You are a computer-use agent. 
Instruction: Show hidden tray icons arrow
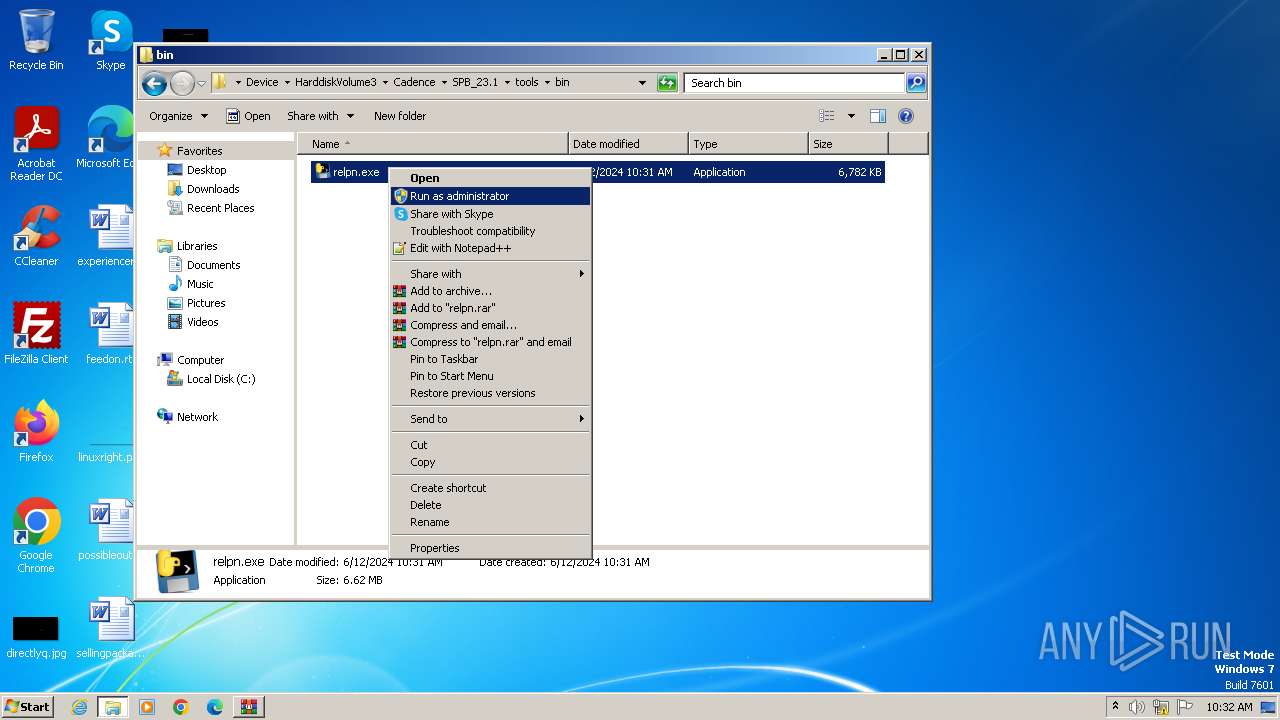tap(1115, 707)
